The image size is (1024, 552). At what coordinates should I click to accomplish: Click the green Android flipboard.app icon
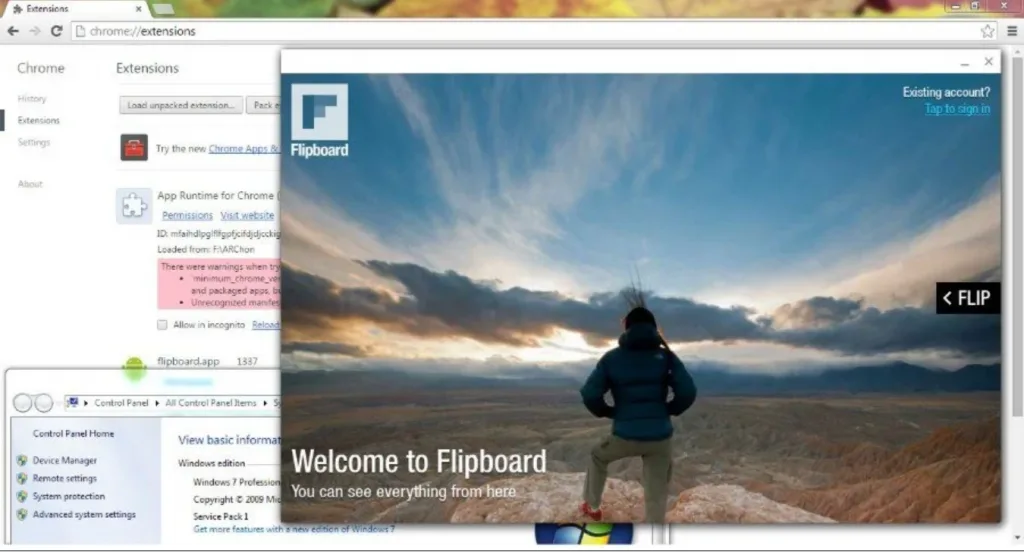[133, 368]
